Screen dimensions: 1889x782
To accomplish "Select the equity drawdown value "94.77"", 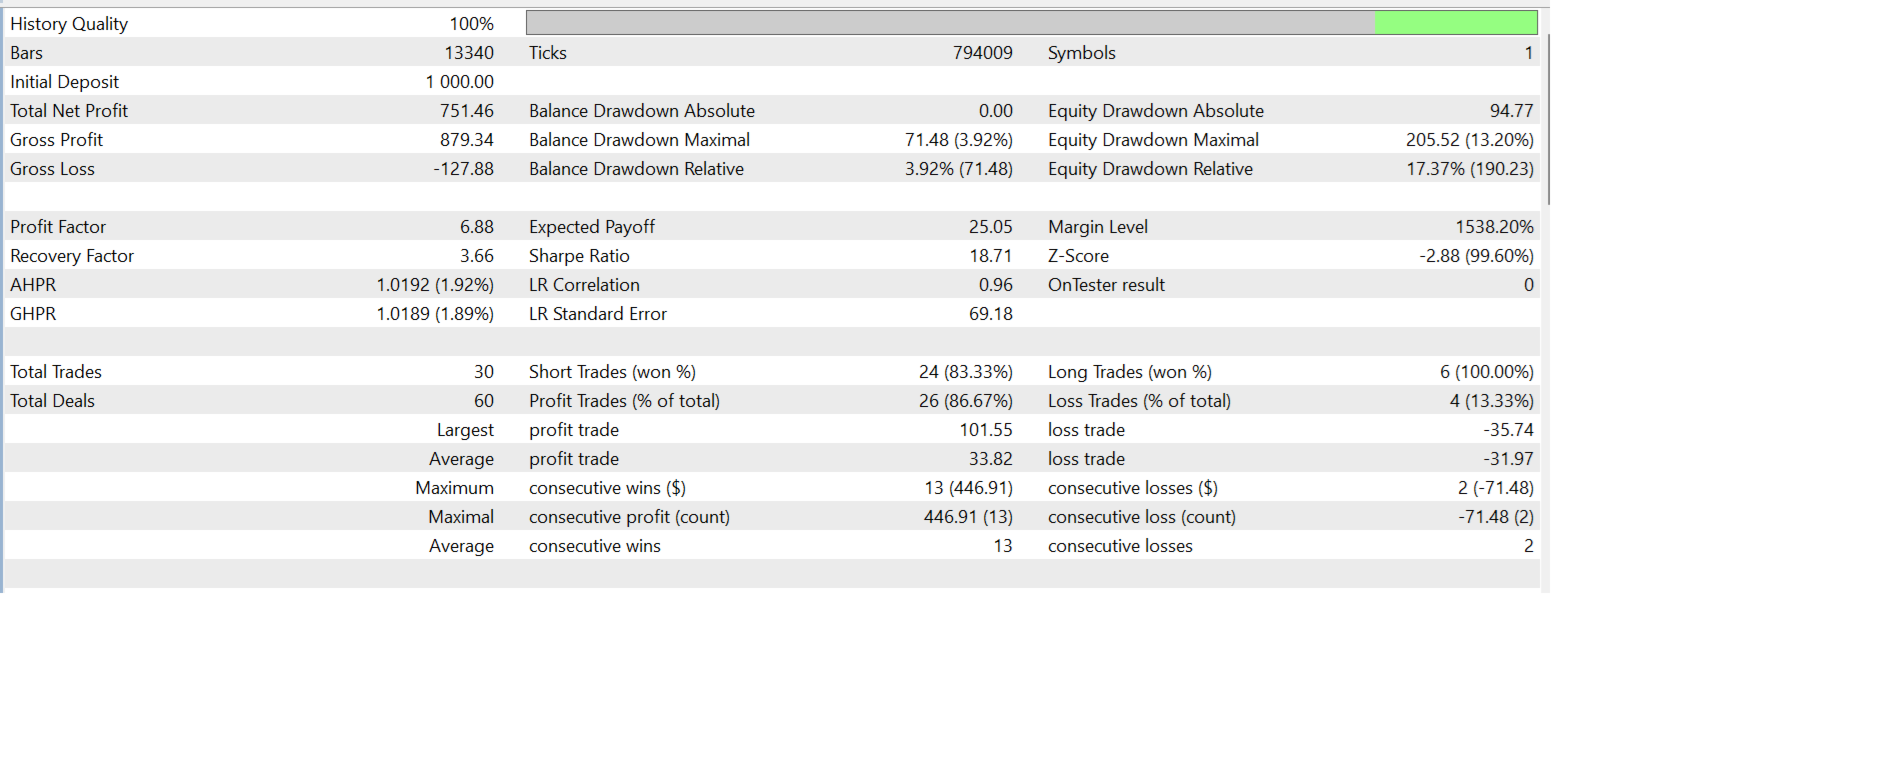I will [x=1511, y=111].
